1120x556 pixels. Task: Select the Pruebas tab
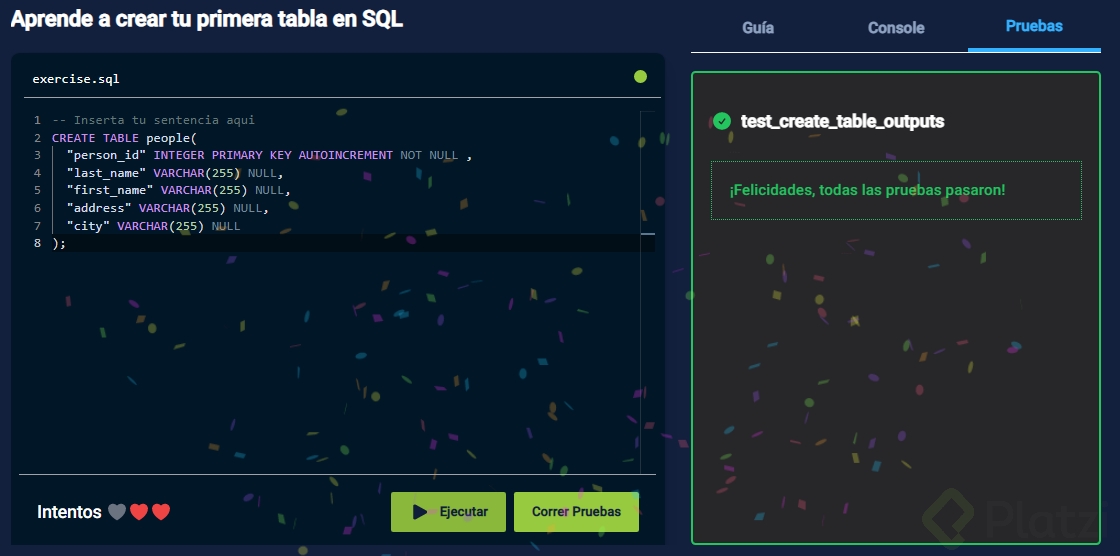[x=1035, y=27]
